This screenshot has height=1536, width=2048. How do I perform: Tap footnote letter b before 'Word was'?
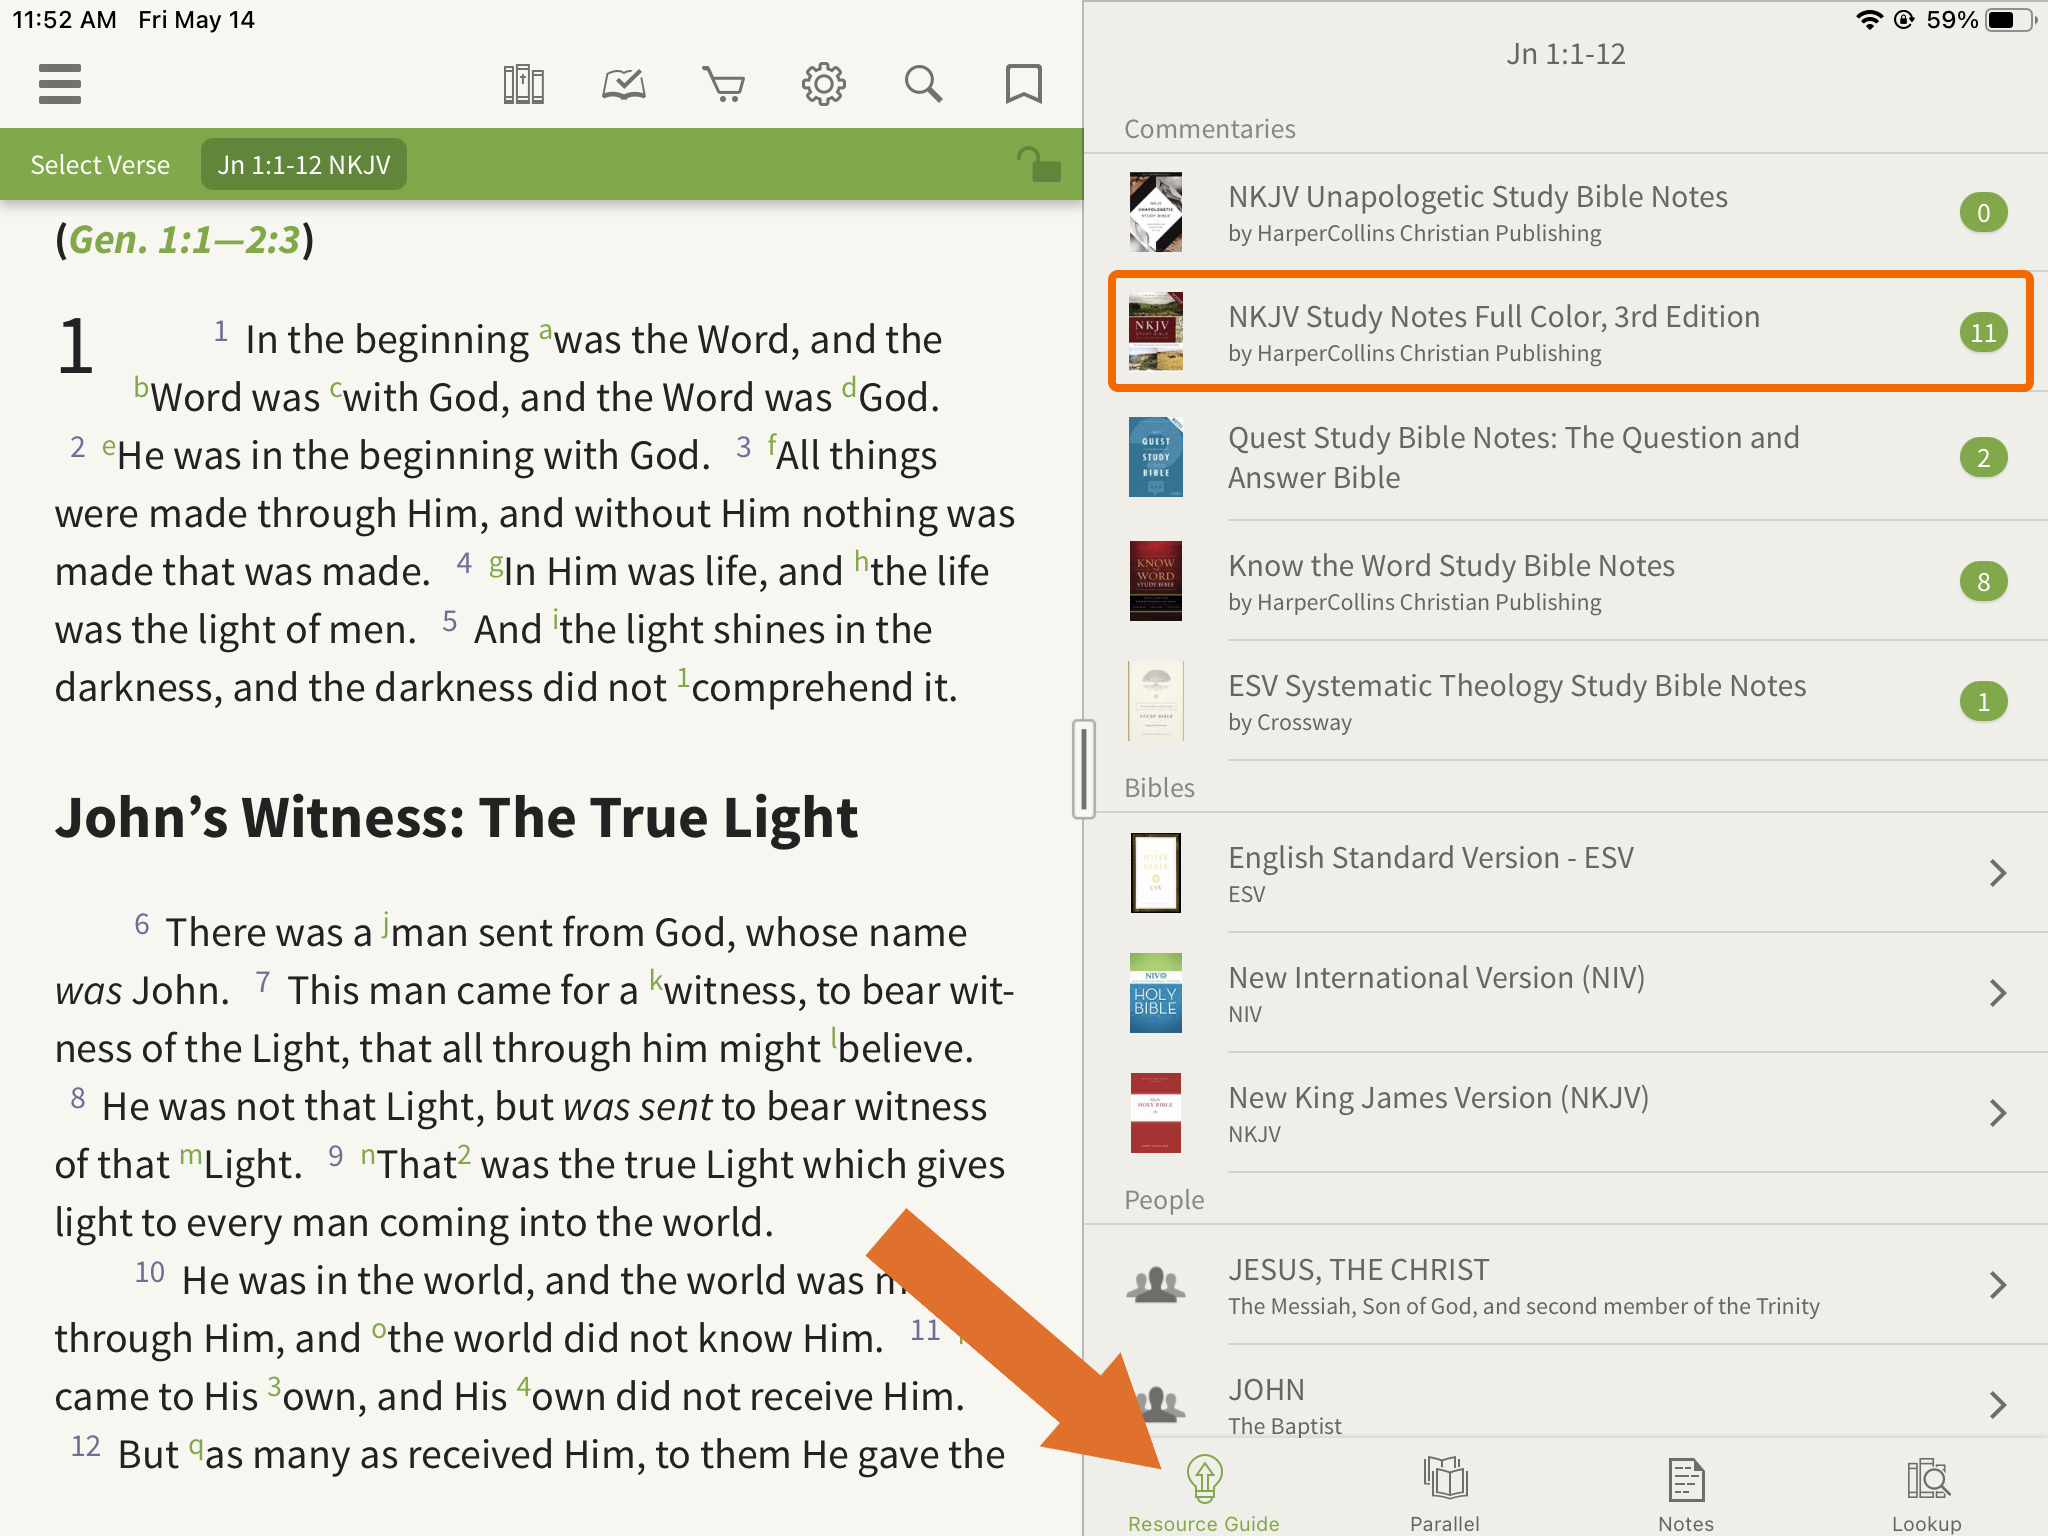[141, 387]
